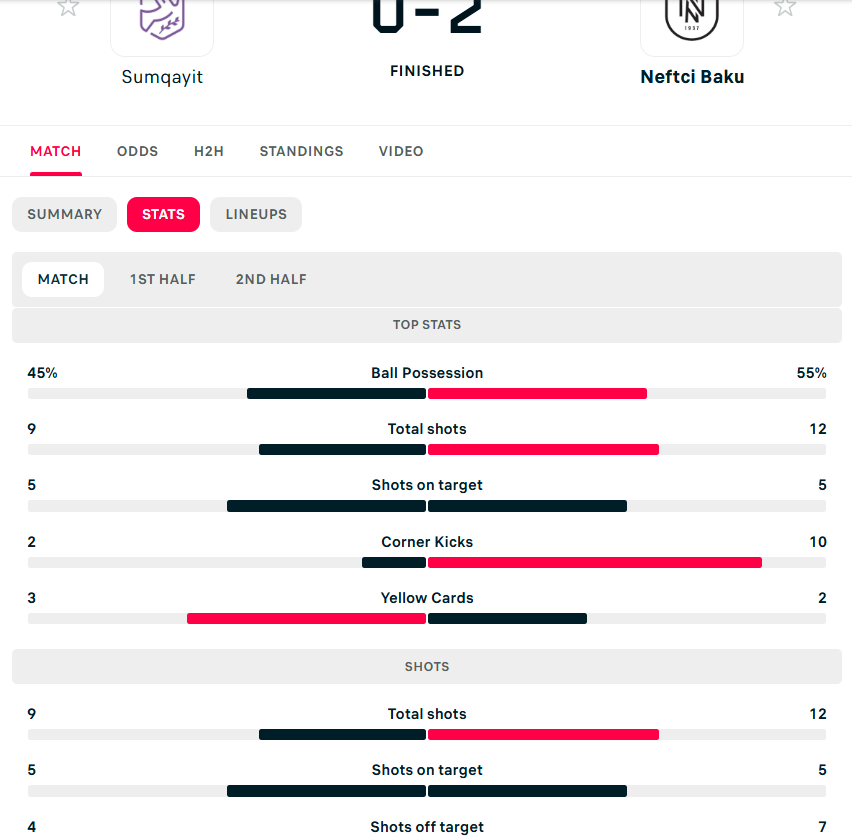Click the Sumqayit team name
The image size is (852, 836).
click(162, 77)
